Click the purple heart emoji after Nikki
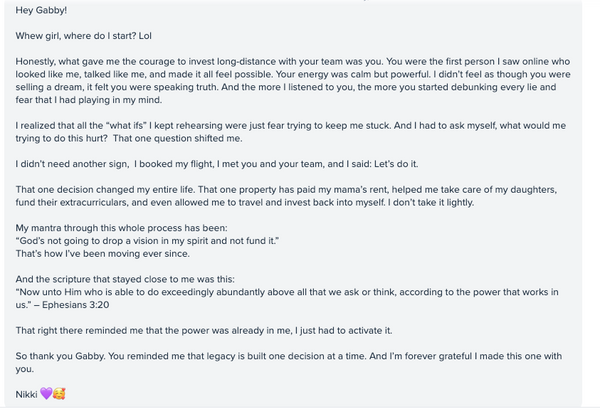 pyautogui.click(x=46, y=393)
